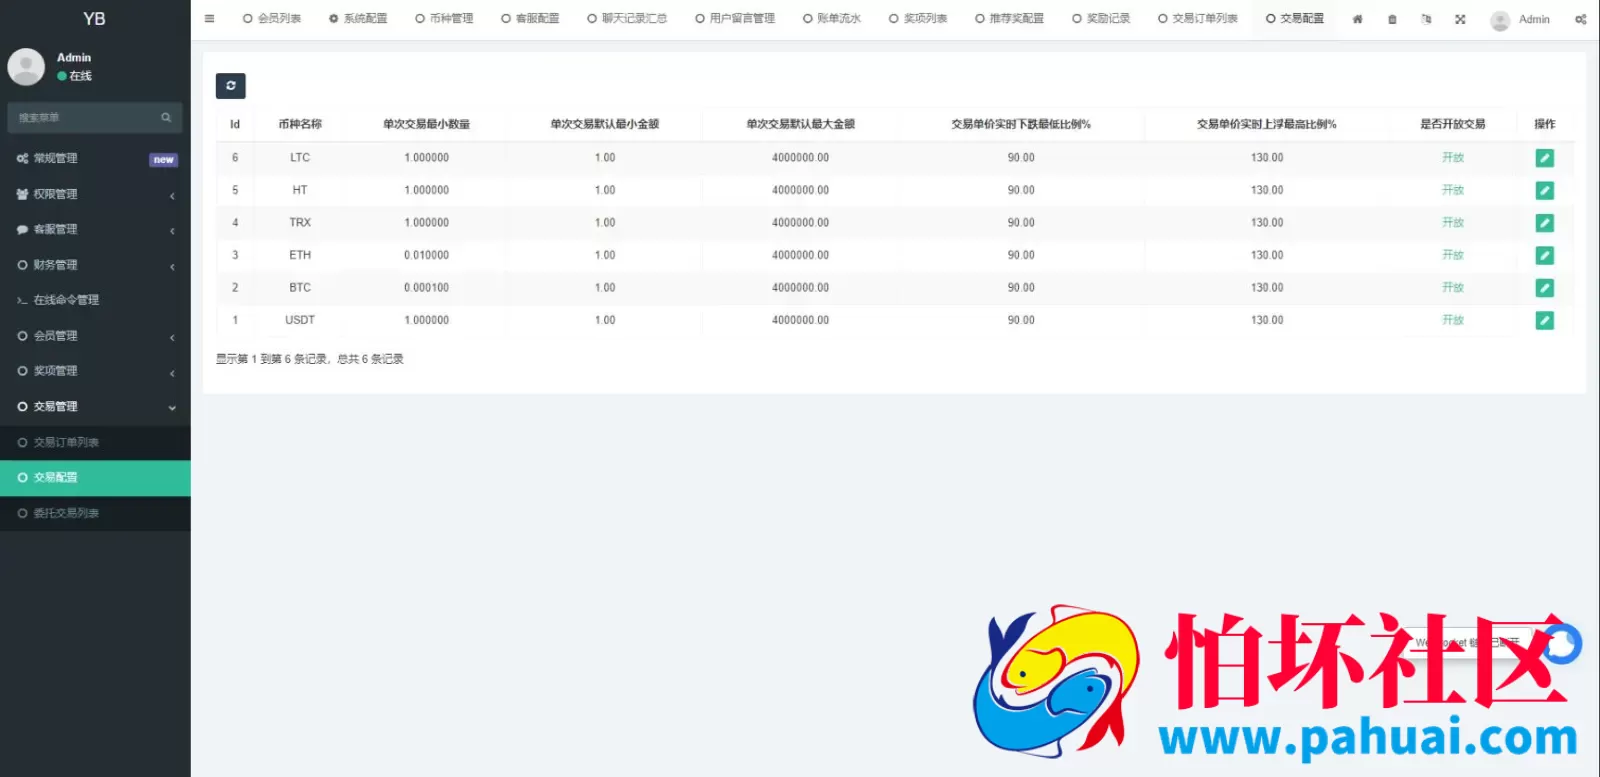Click the ETH coin name cell
Viewport: 1600px width, 777px height.
click(x=300, y=255)
